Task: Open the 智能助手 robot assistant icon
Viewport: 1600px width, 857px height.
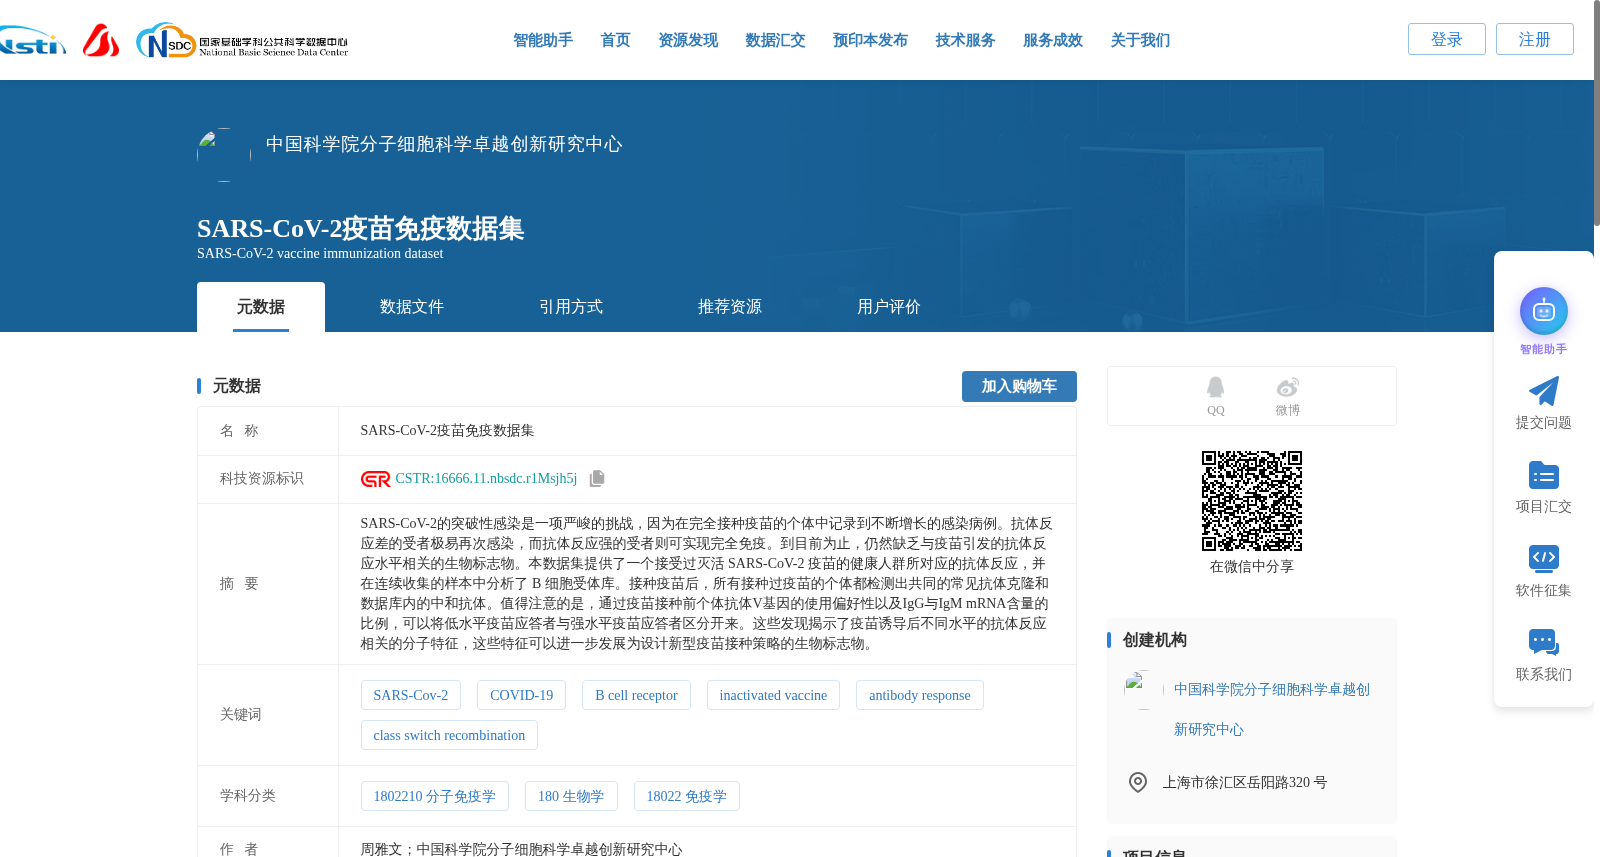Action: pyautogui.click(x=1543, y=311)
